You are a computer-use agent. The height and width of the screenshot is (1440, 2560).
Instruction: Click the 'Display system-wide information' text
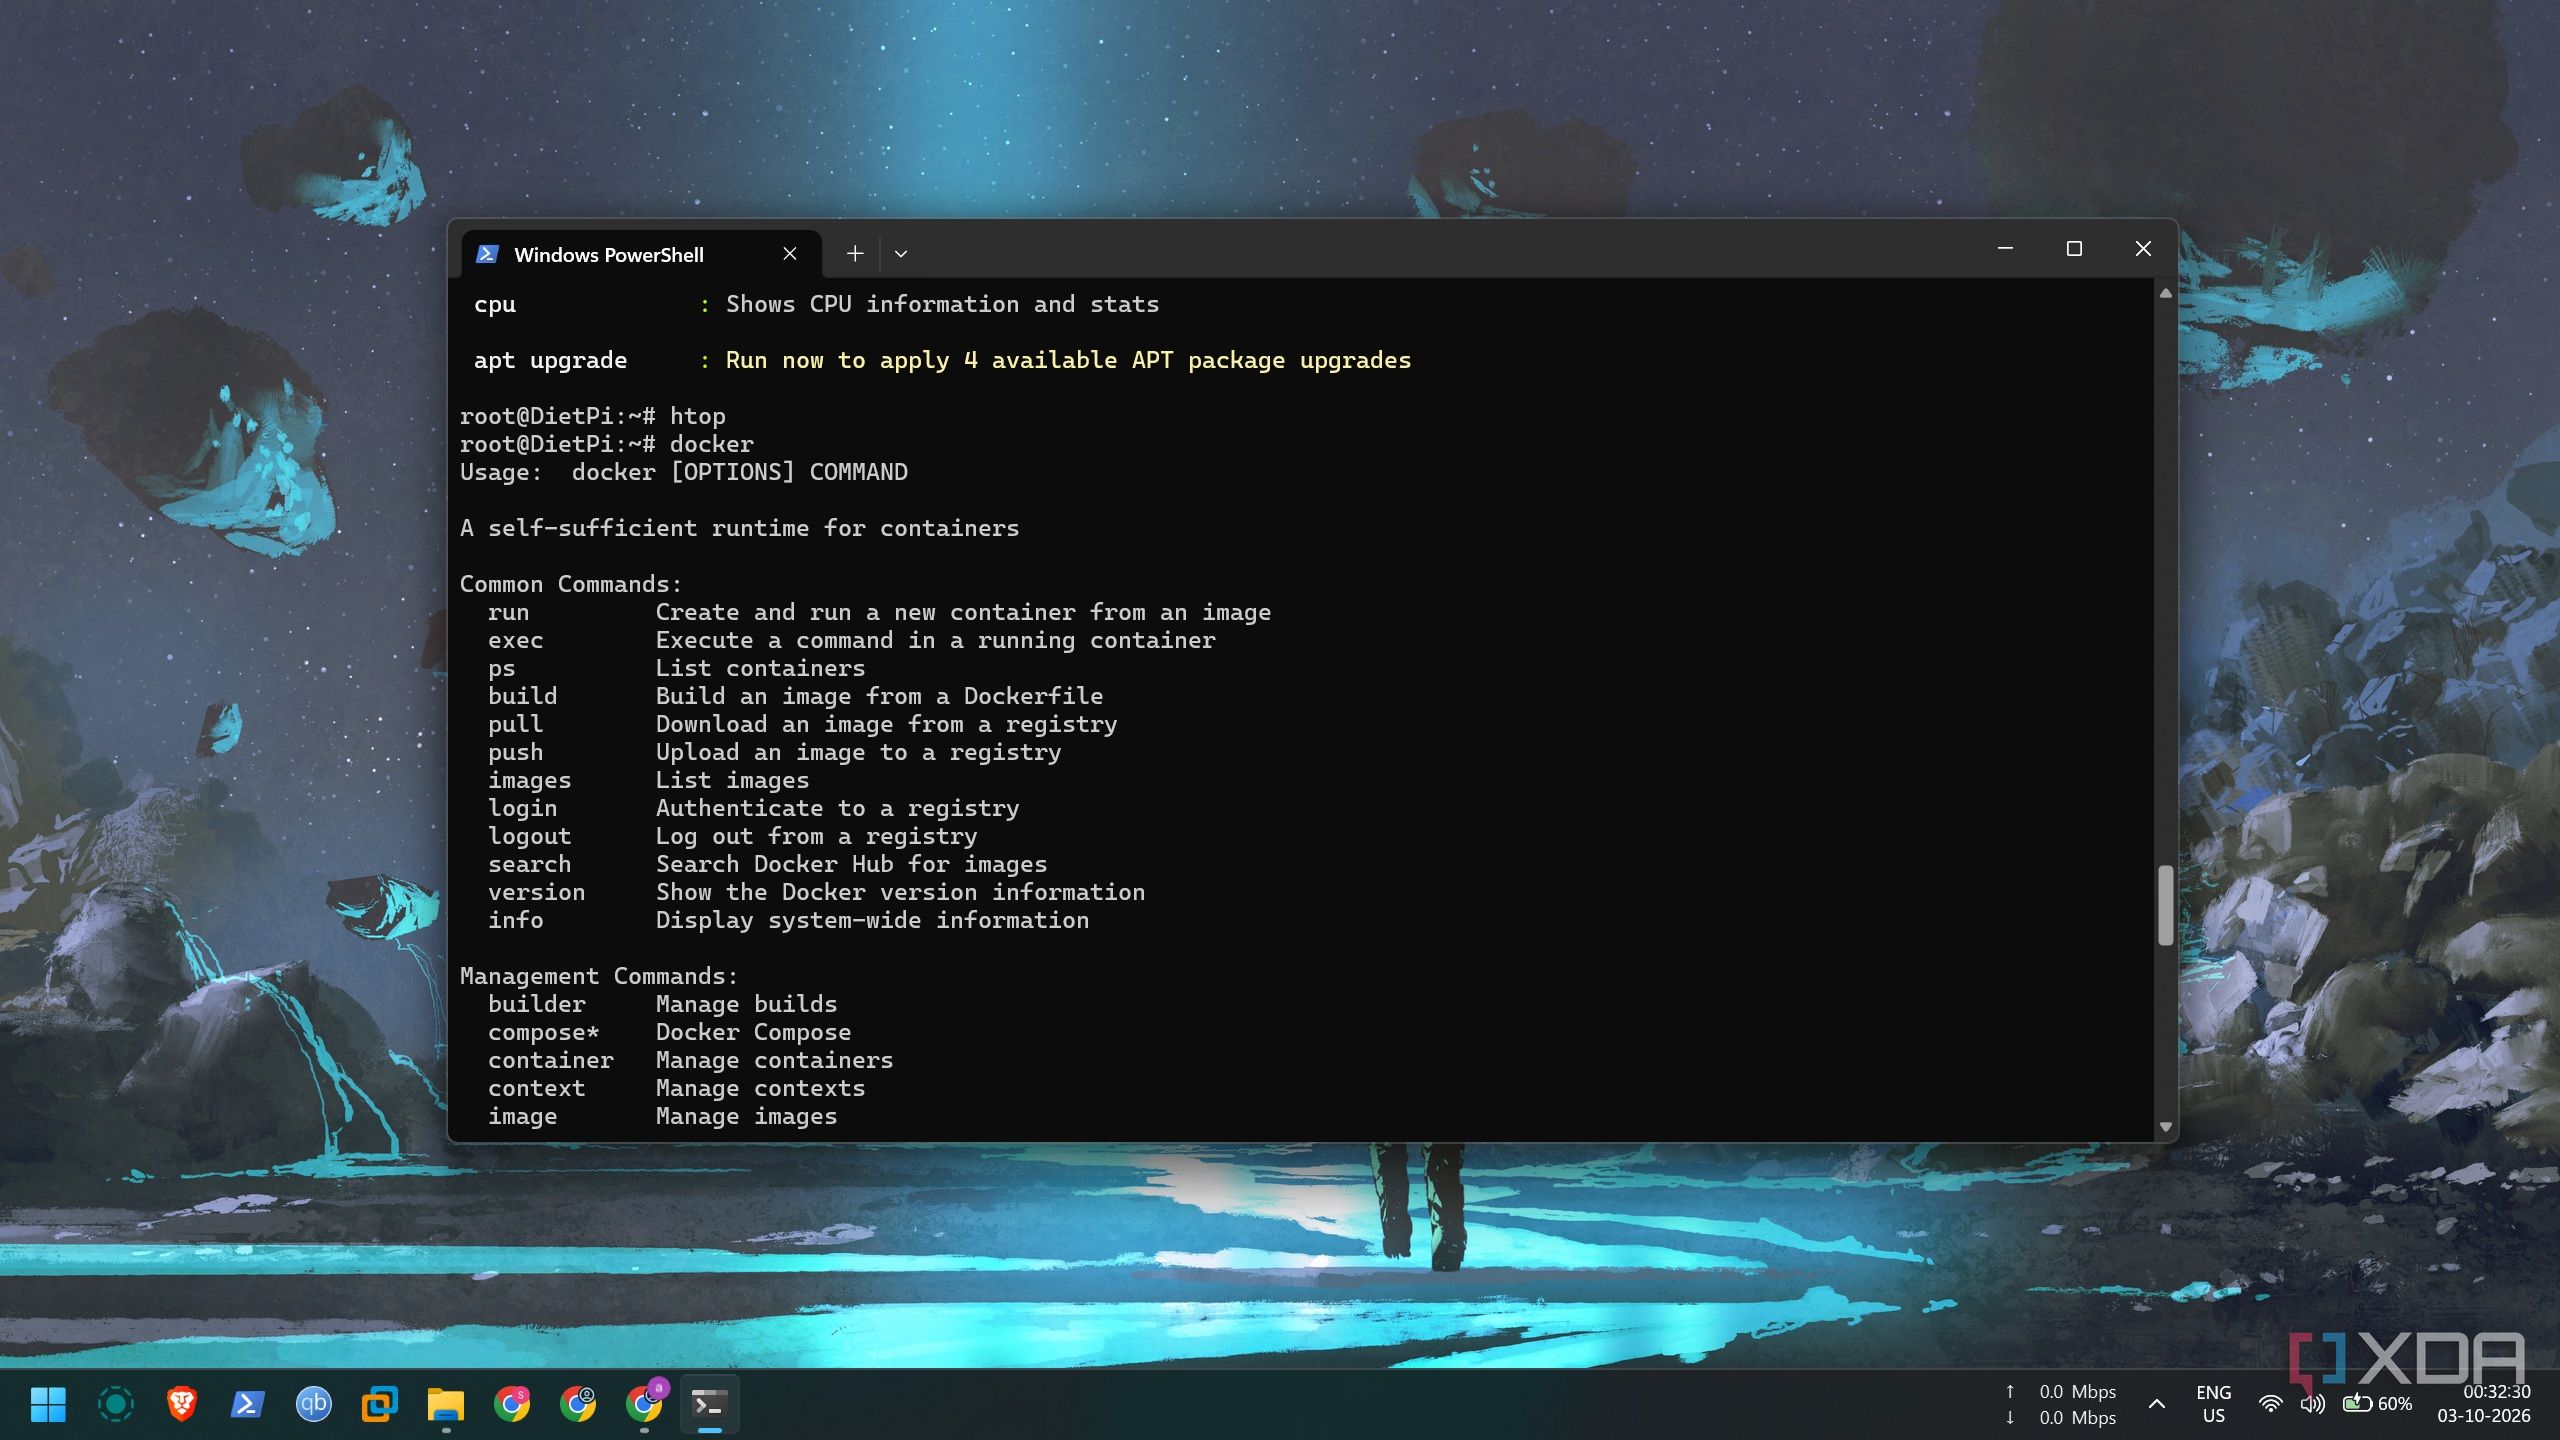point(872,920)
